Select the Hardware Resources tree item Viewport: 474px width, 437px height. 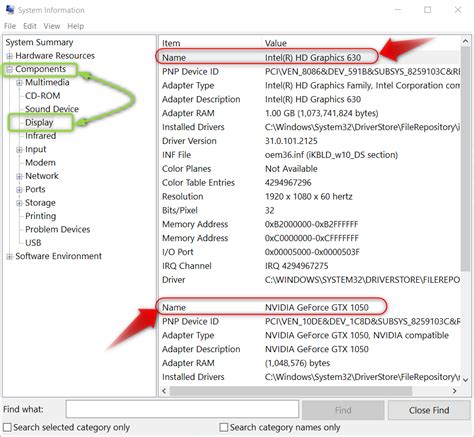(55, 56)
